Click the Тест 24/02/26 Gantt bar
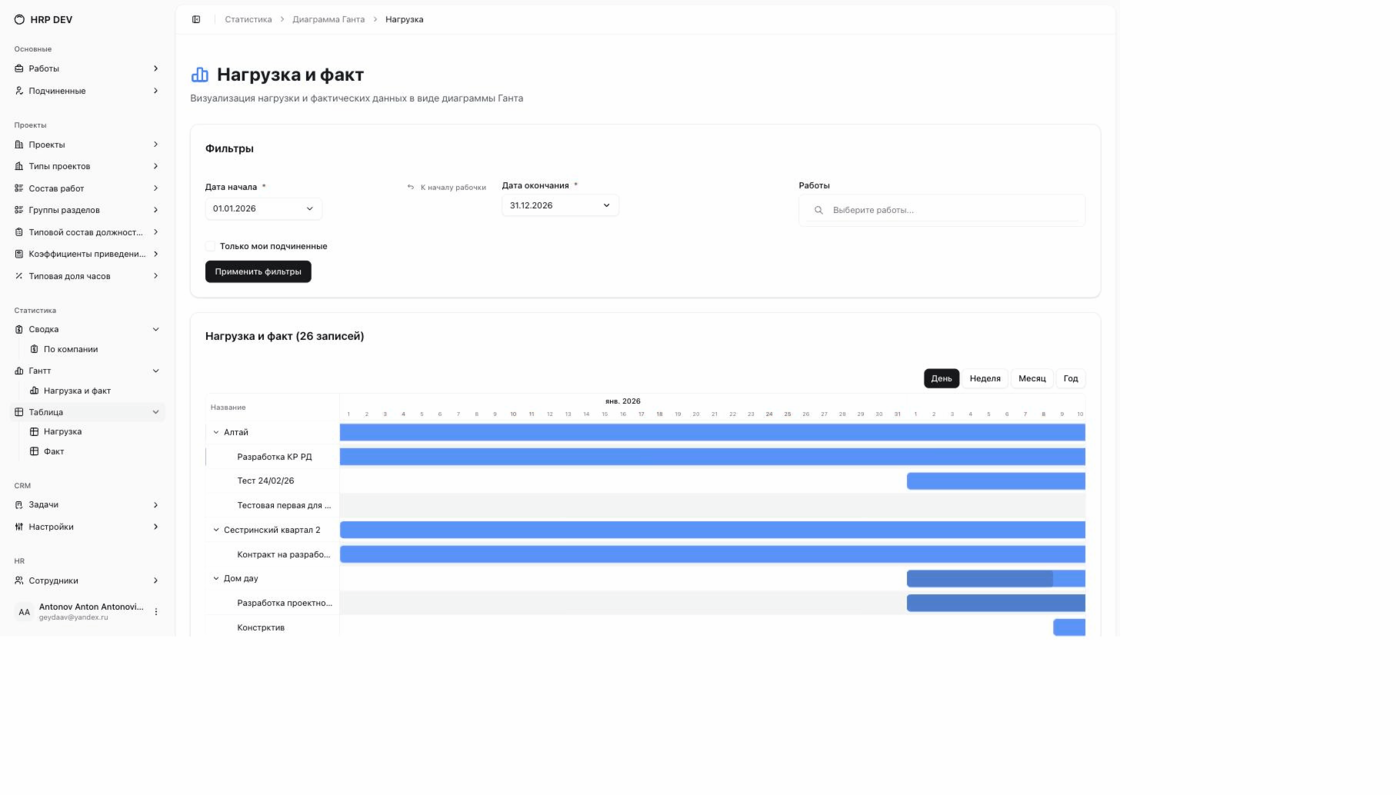Image resolution: width=1400 pixels, height=795 pixels. coord(996,481)
